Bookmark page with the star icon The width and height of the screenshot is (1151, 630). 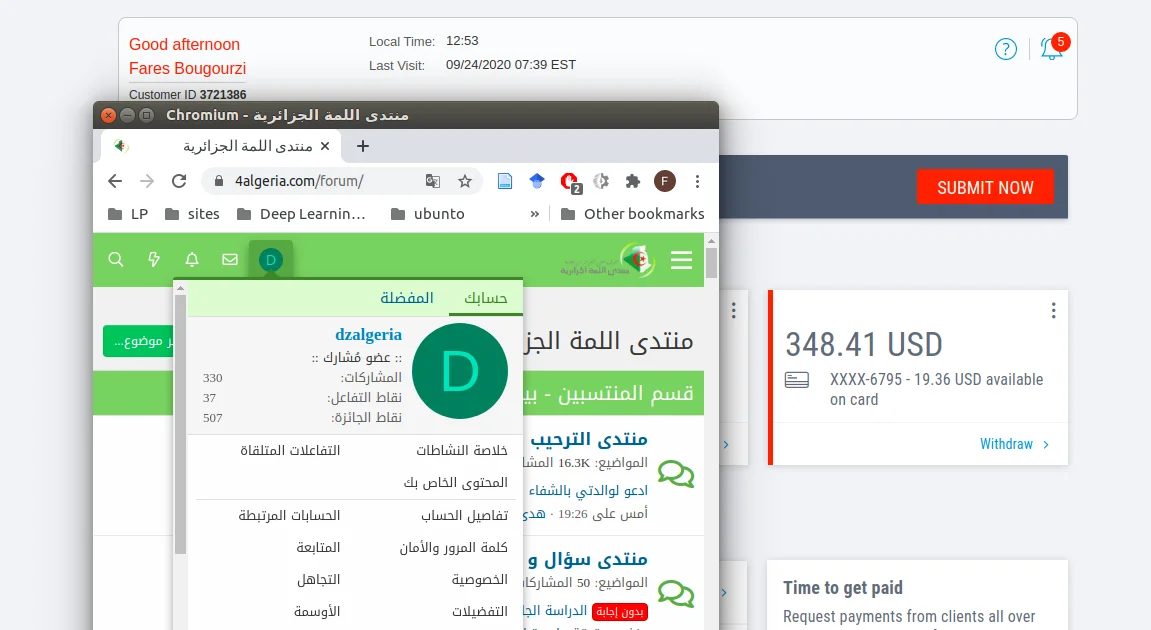(465, 181)
